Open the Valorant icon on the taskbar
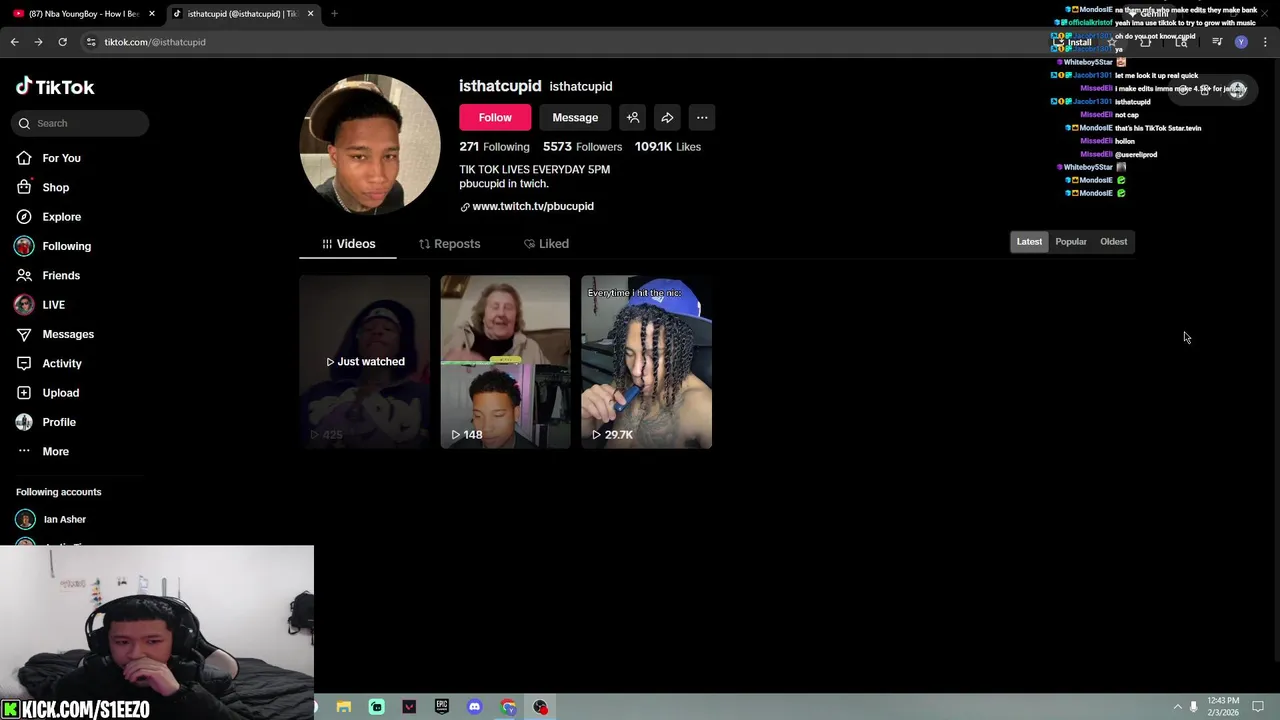Screen dimensions: 1280x720 point(409,707)
